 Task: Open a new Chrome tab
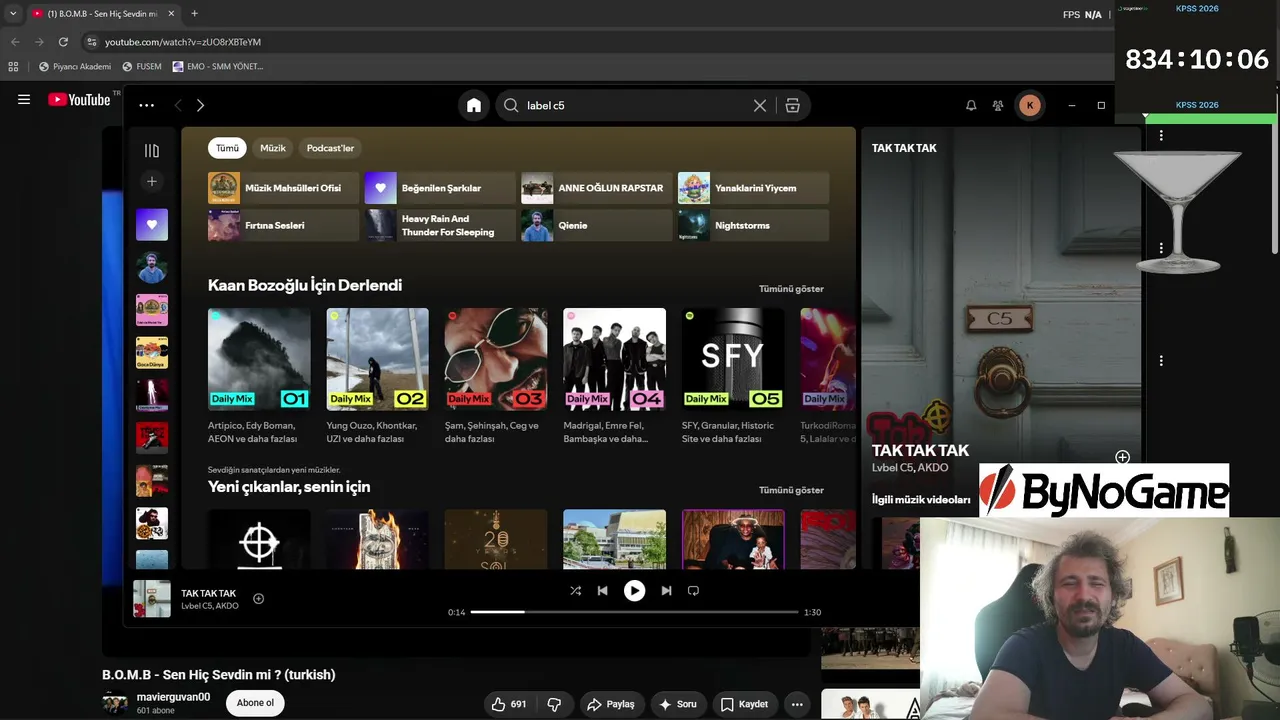point(194,14)
